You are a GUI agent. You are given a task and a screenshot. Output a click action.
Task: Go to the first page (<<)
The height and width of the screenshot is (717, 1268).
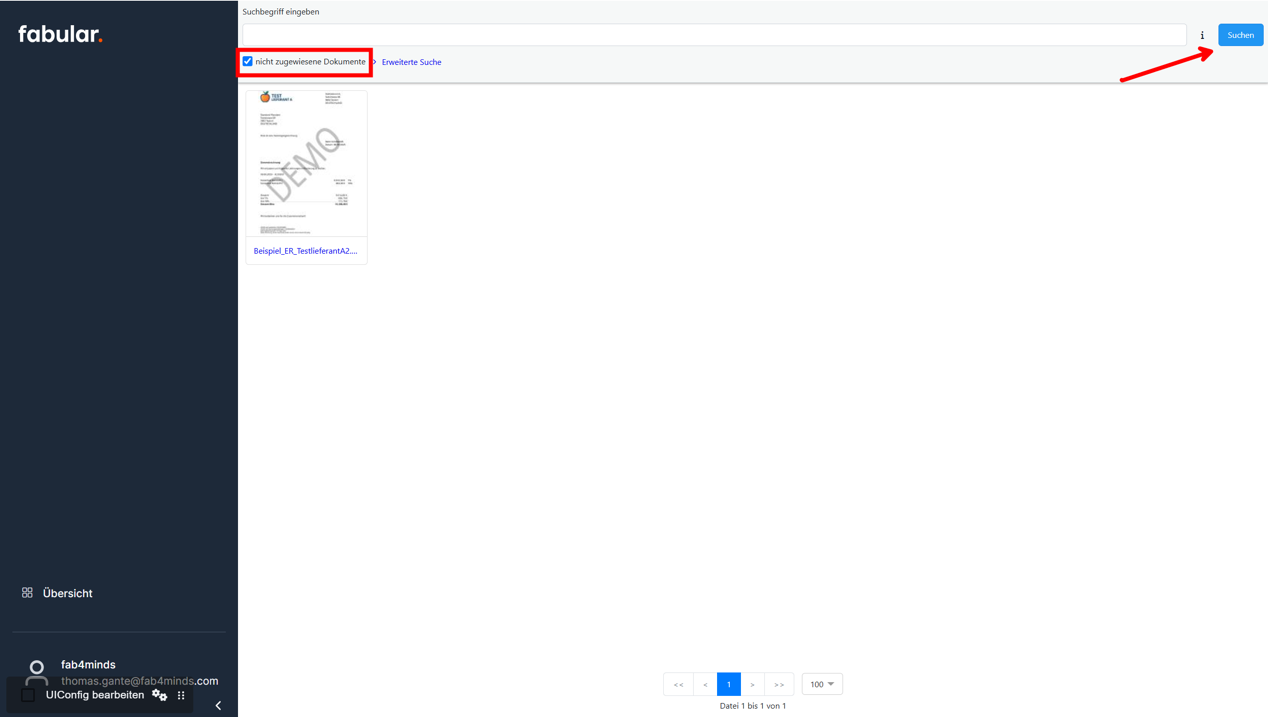pos(678,684)
